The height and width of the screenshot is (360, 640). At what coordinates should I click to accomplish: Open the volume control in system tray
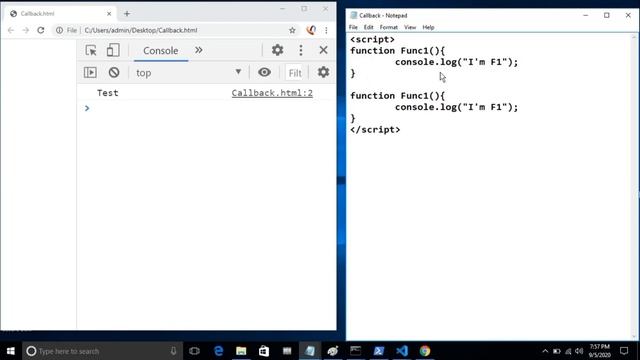point(579,351)
